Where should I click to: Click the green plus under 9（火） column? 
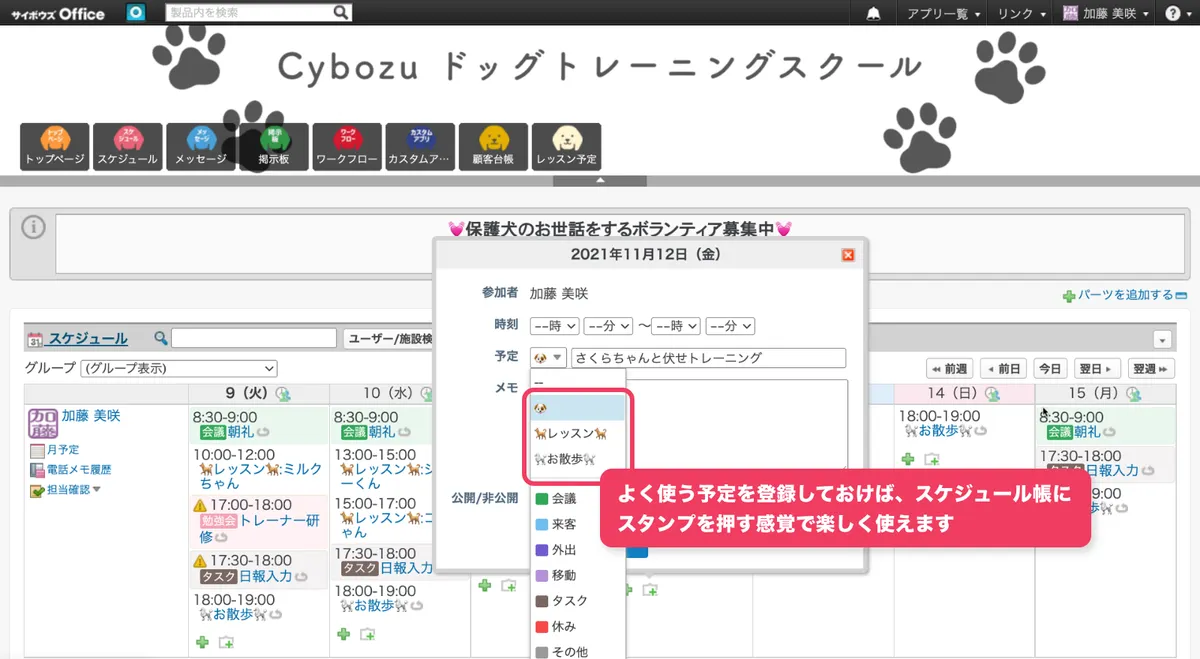pyautogui.click(x=203, y=641)
